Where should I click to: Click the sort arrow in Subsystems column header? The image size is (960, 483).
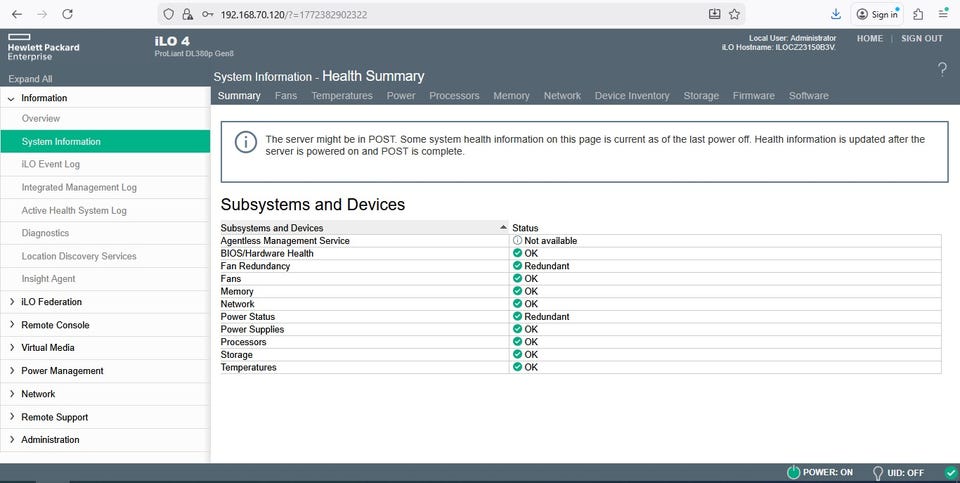(502, 228)
